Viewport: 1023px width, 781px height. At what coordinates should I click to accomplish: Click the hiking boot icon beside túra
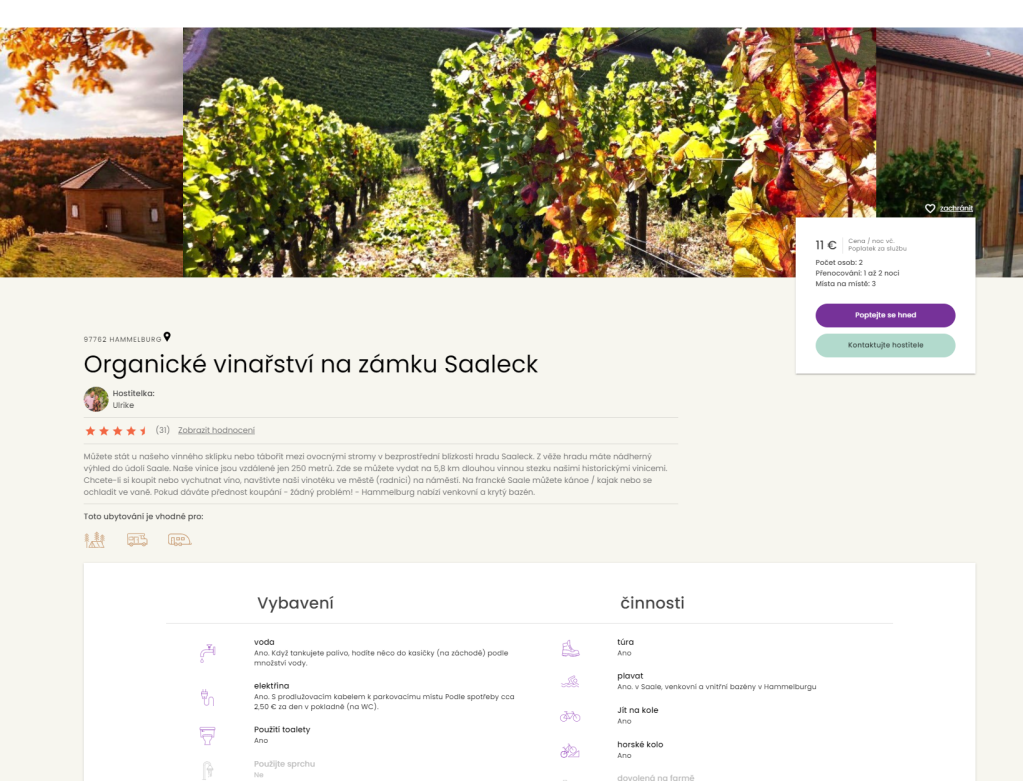[x=570, y=648]
